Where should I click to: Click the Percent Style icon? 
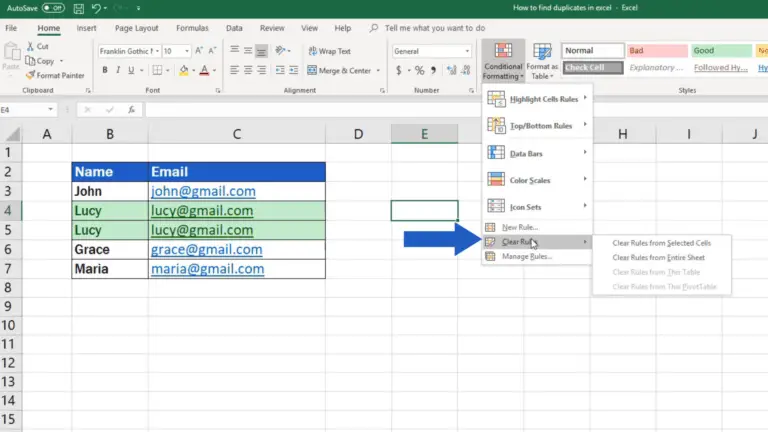[419, 70]
